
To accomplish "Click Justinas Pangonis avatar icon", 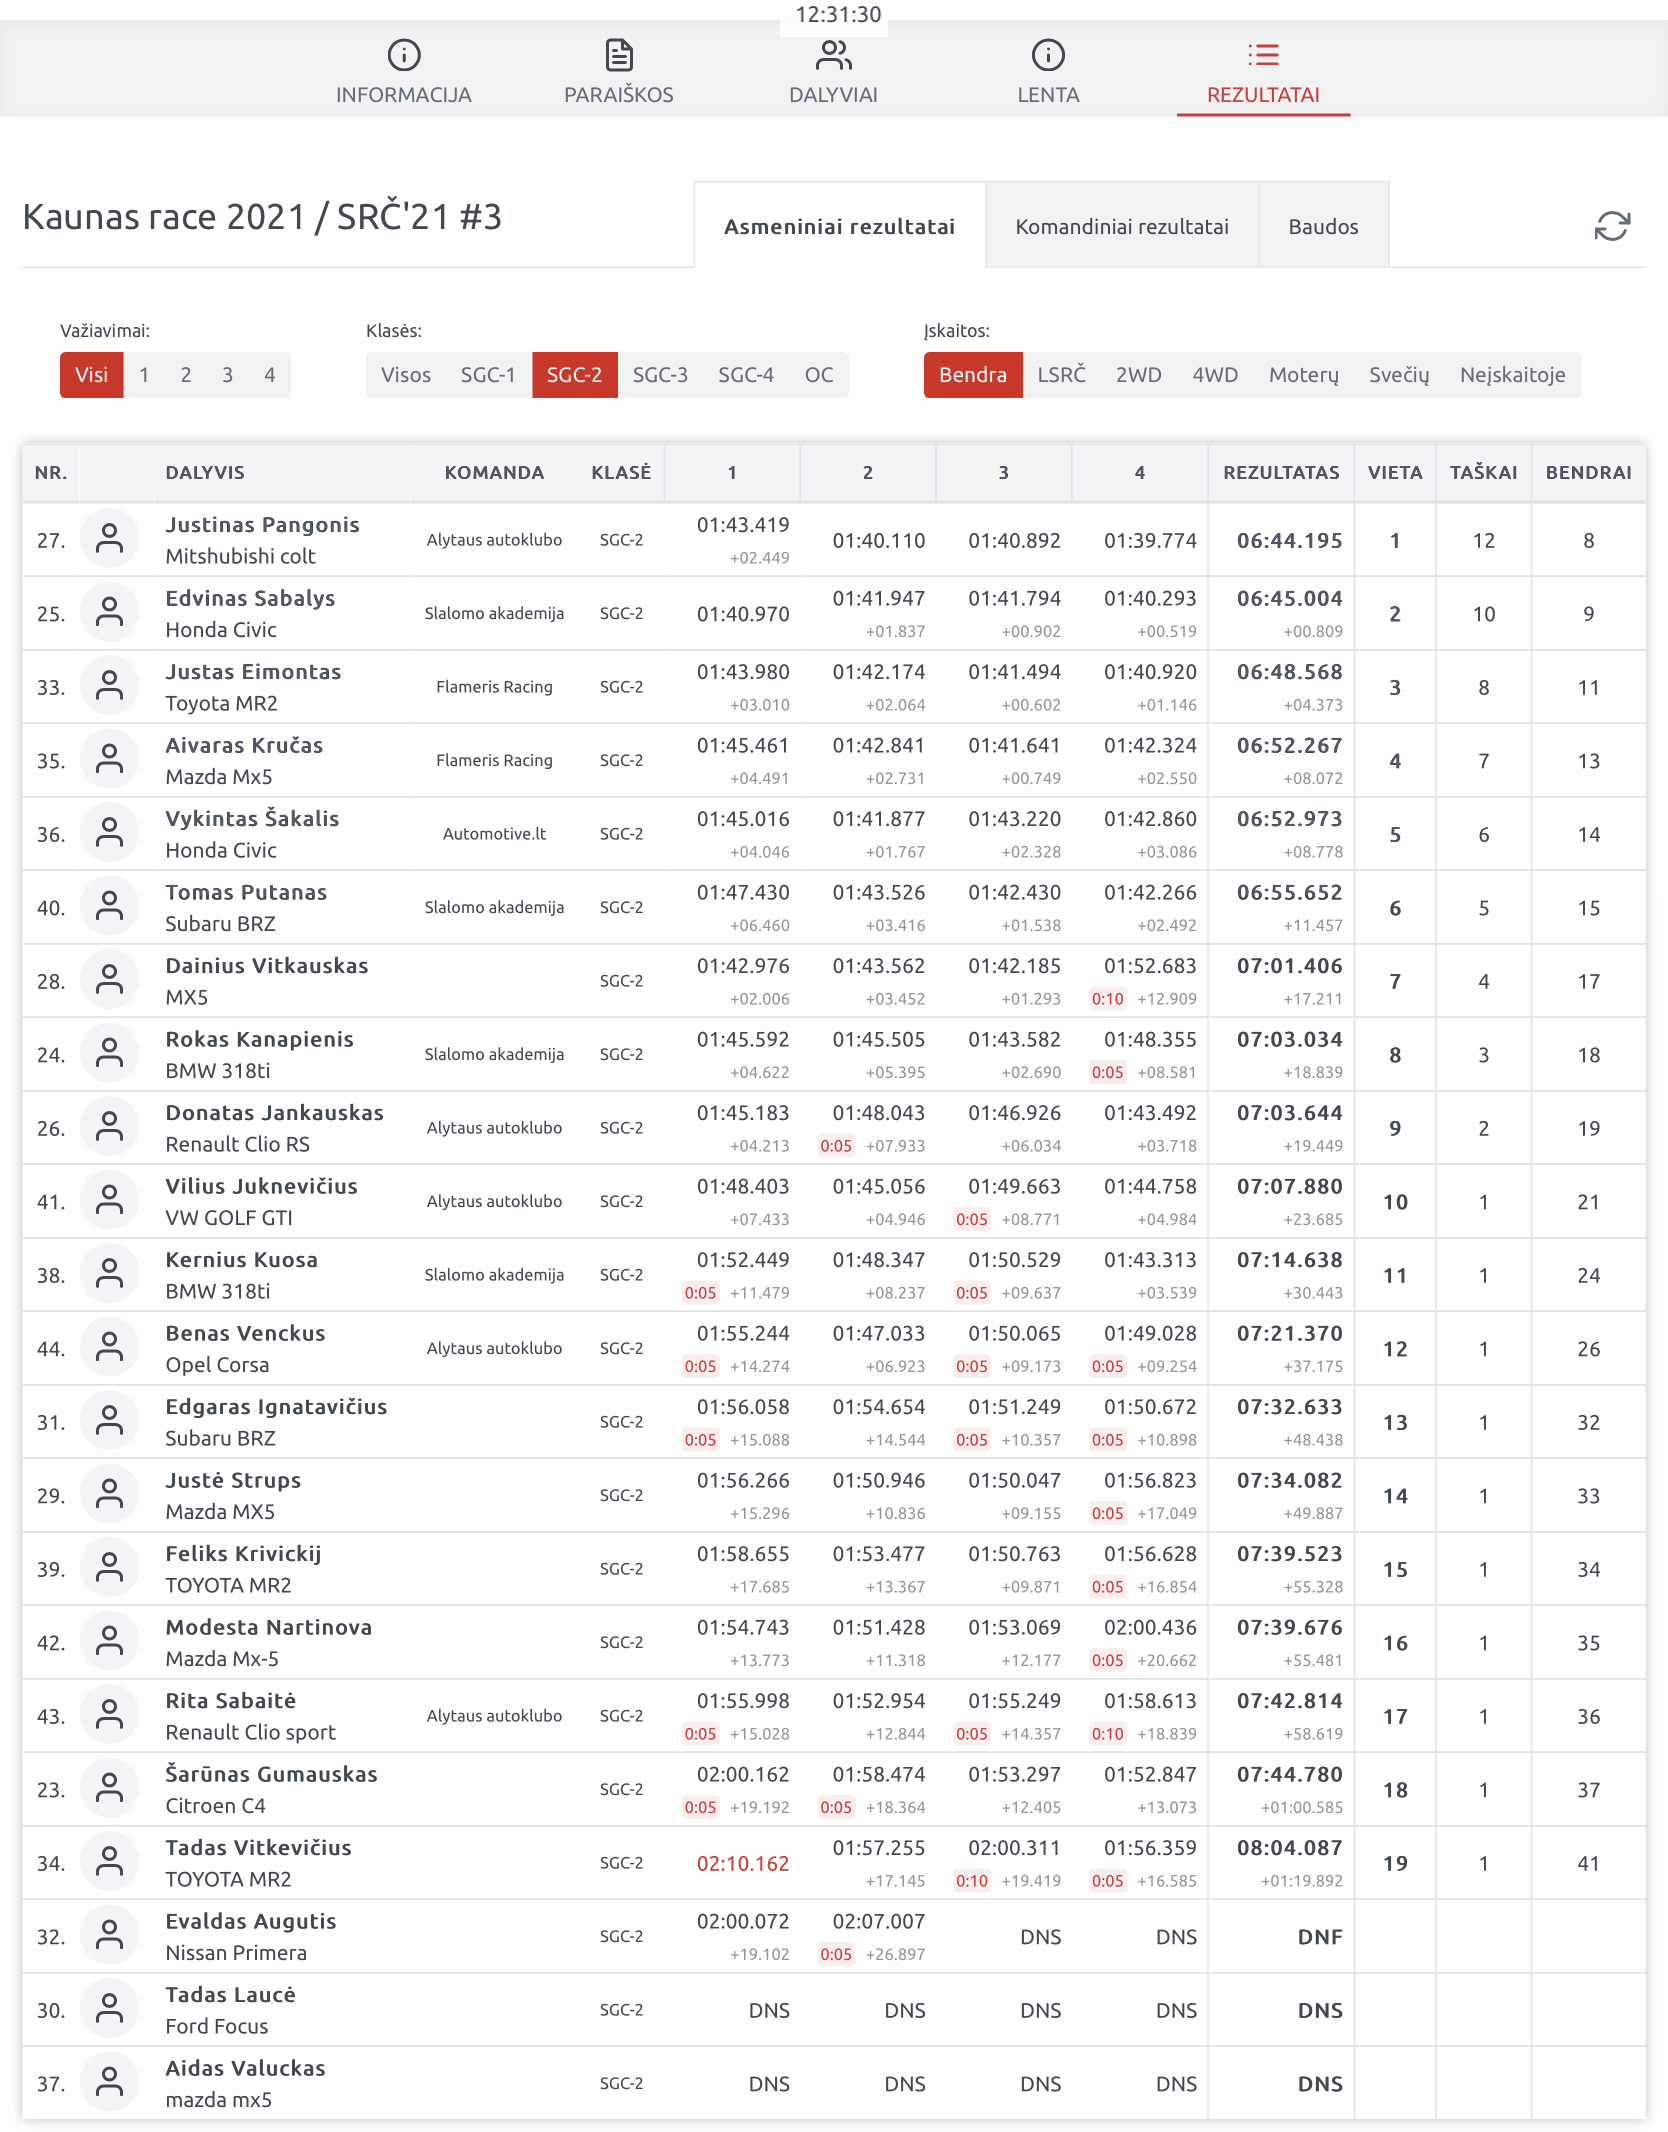I will coord(109,539).
